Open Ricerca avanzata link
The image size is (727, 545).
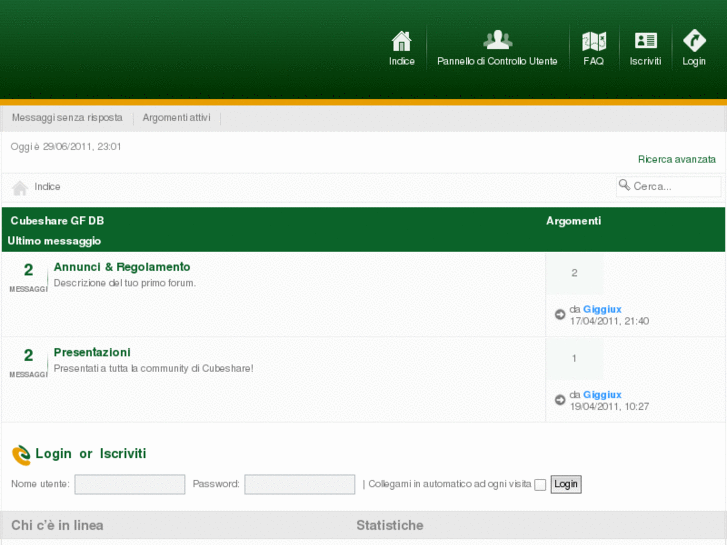(676, 159)
